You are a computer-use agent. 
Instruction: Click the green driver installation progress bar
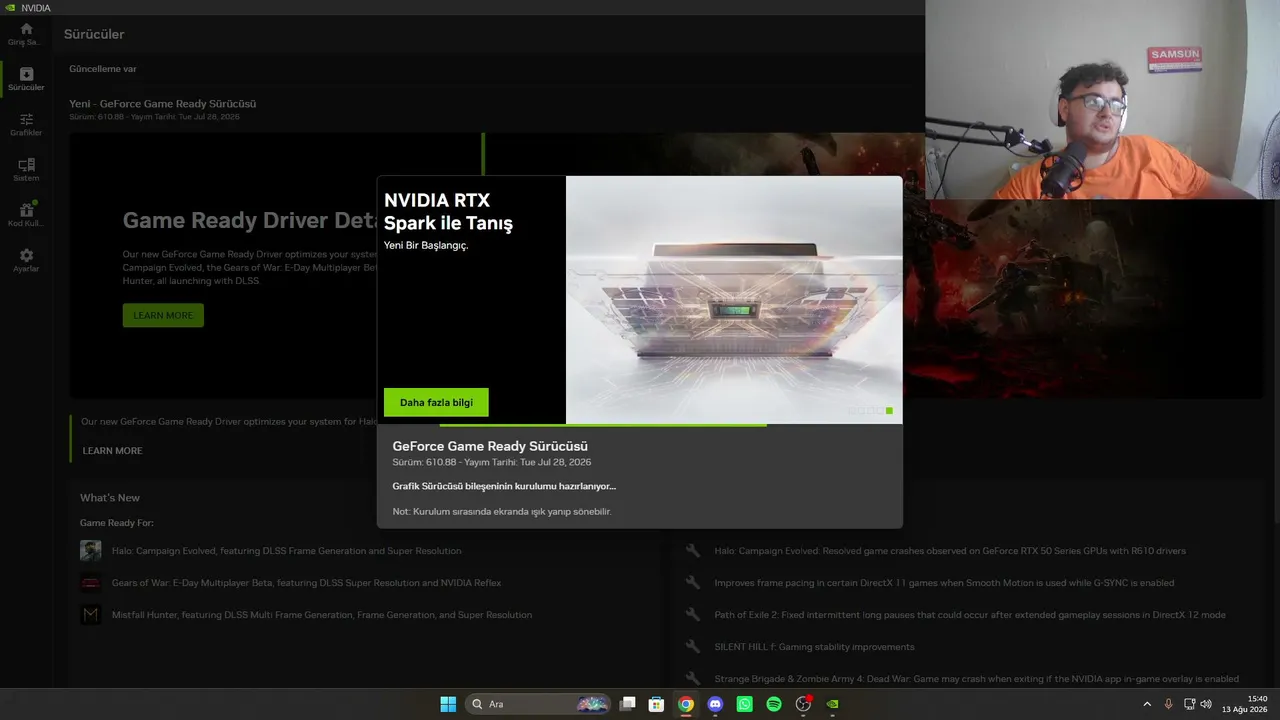(x=603, y=425)
